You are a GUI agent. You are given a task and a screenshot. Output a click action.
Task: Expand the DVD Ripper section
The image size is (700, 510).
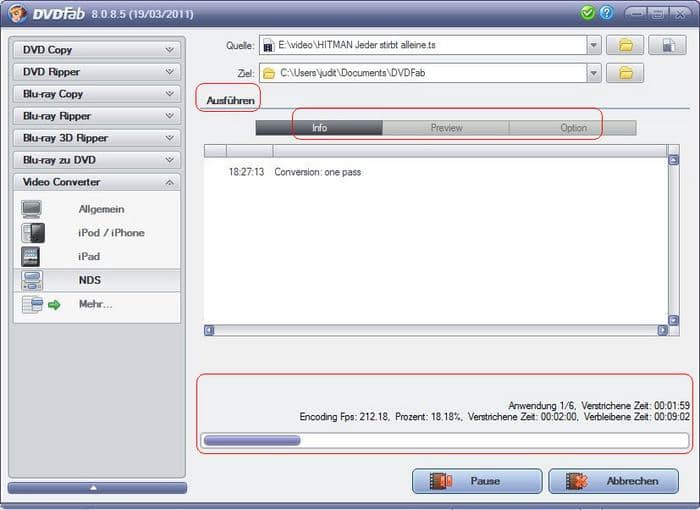[96, 72]
